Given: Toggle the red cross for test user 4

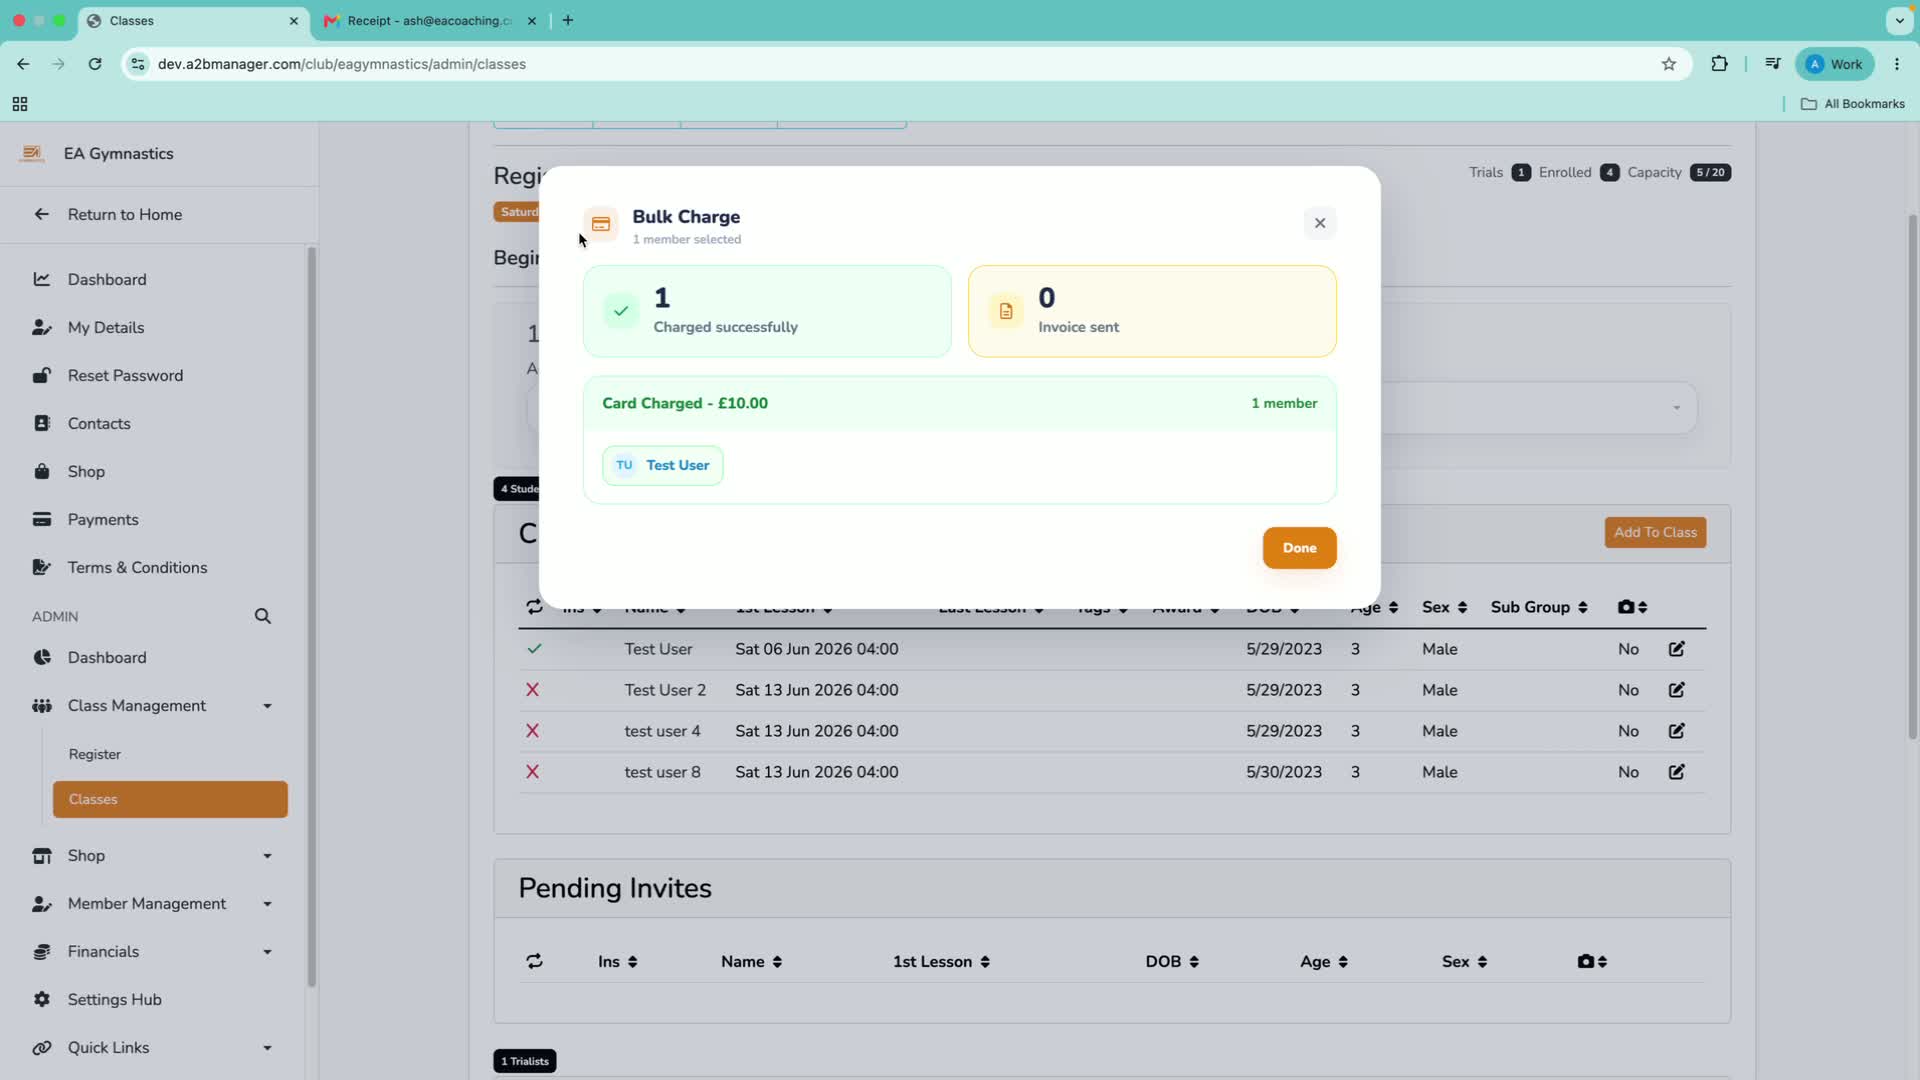Looking at the screenshot, I should (x=532, y=731).
